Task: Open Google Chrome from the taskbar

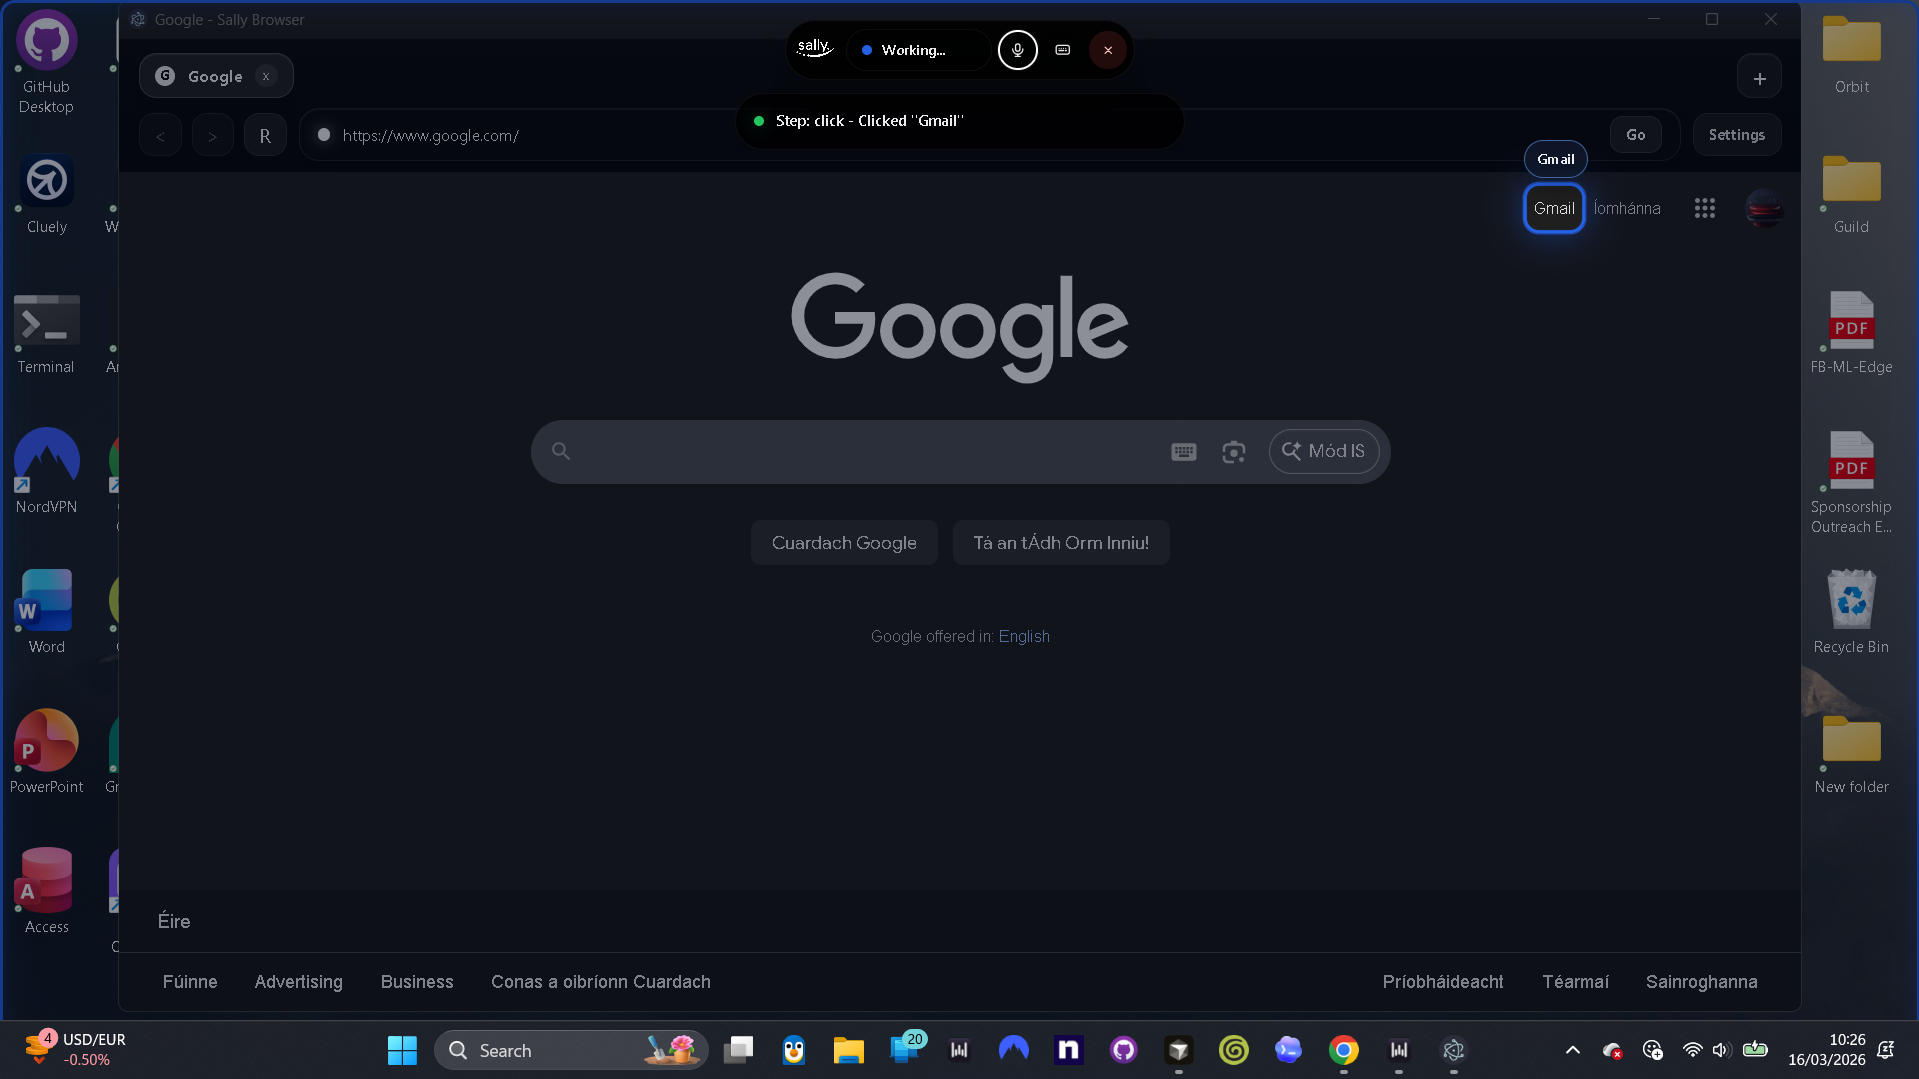Action: point(1344,1050)
